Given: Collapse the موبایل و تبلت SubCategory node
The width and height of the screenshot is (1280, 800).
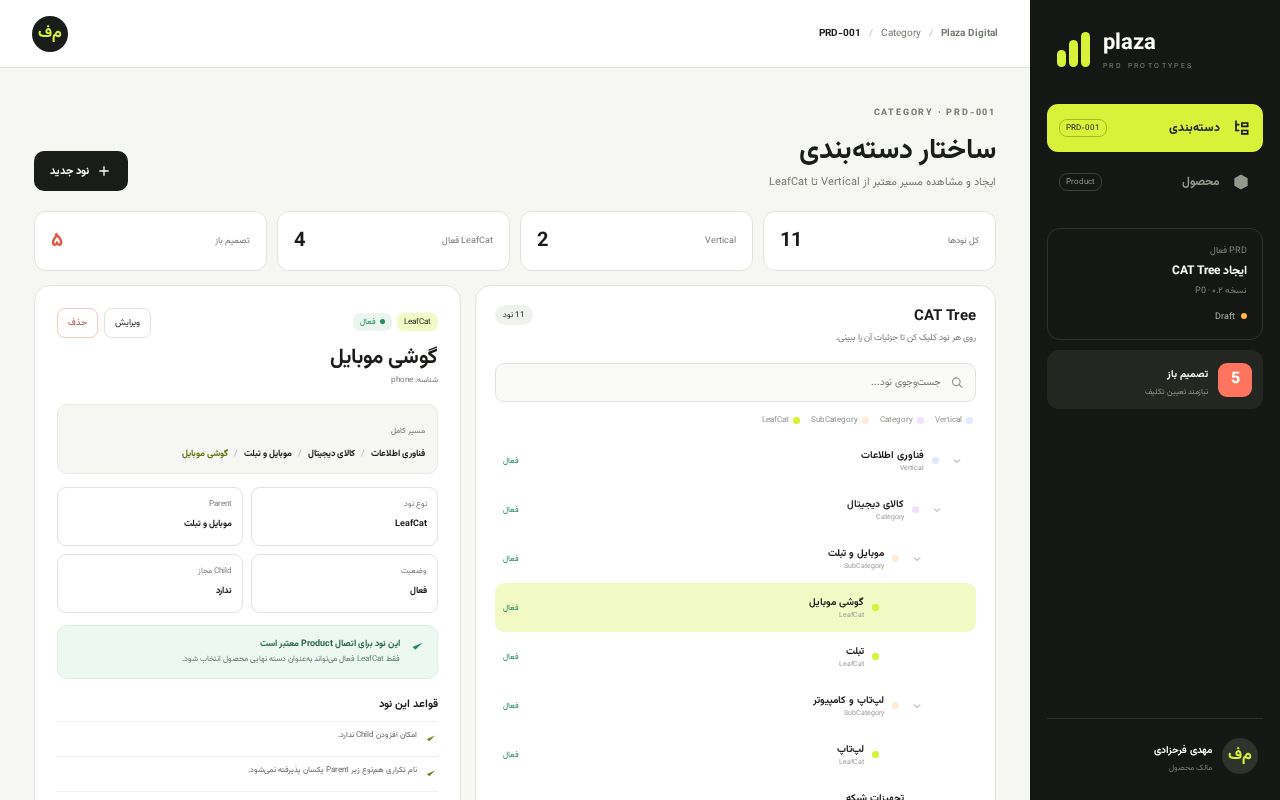Looking at the screenshot, I should [917, 559].
